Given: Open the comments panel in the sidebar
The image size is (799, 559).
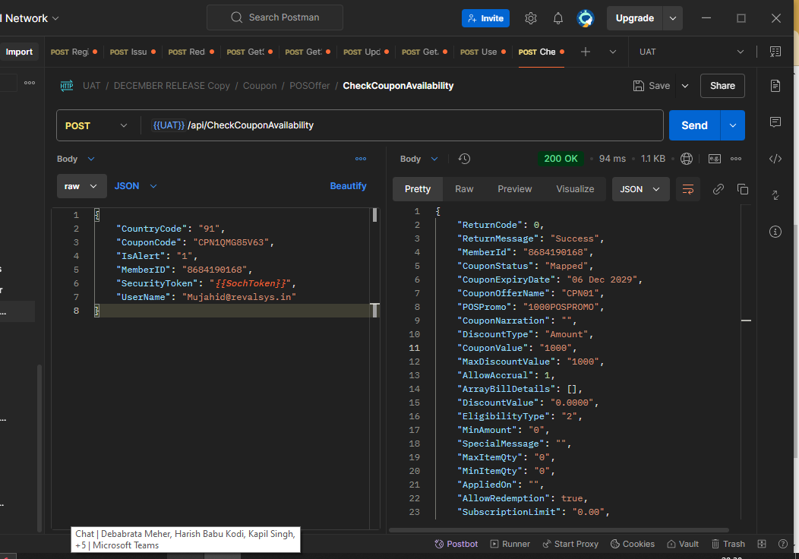Looking at the screenshot, I should click(775, 122).
